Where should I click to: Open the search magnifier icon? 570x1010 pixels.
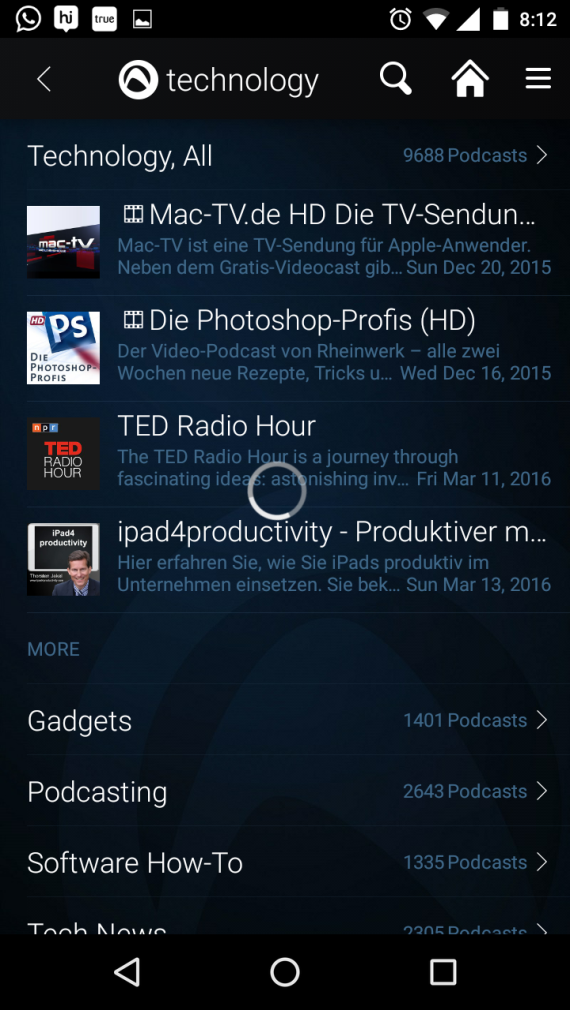[395, 79]
